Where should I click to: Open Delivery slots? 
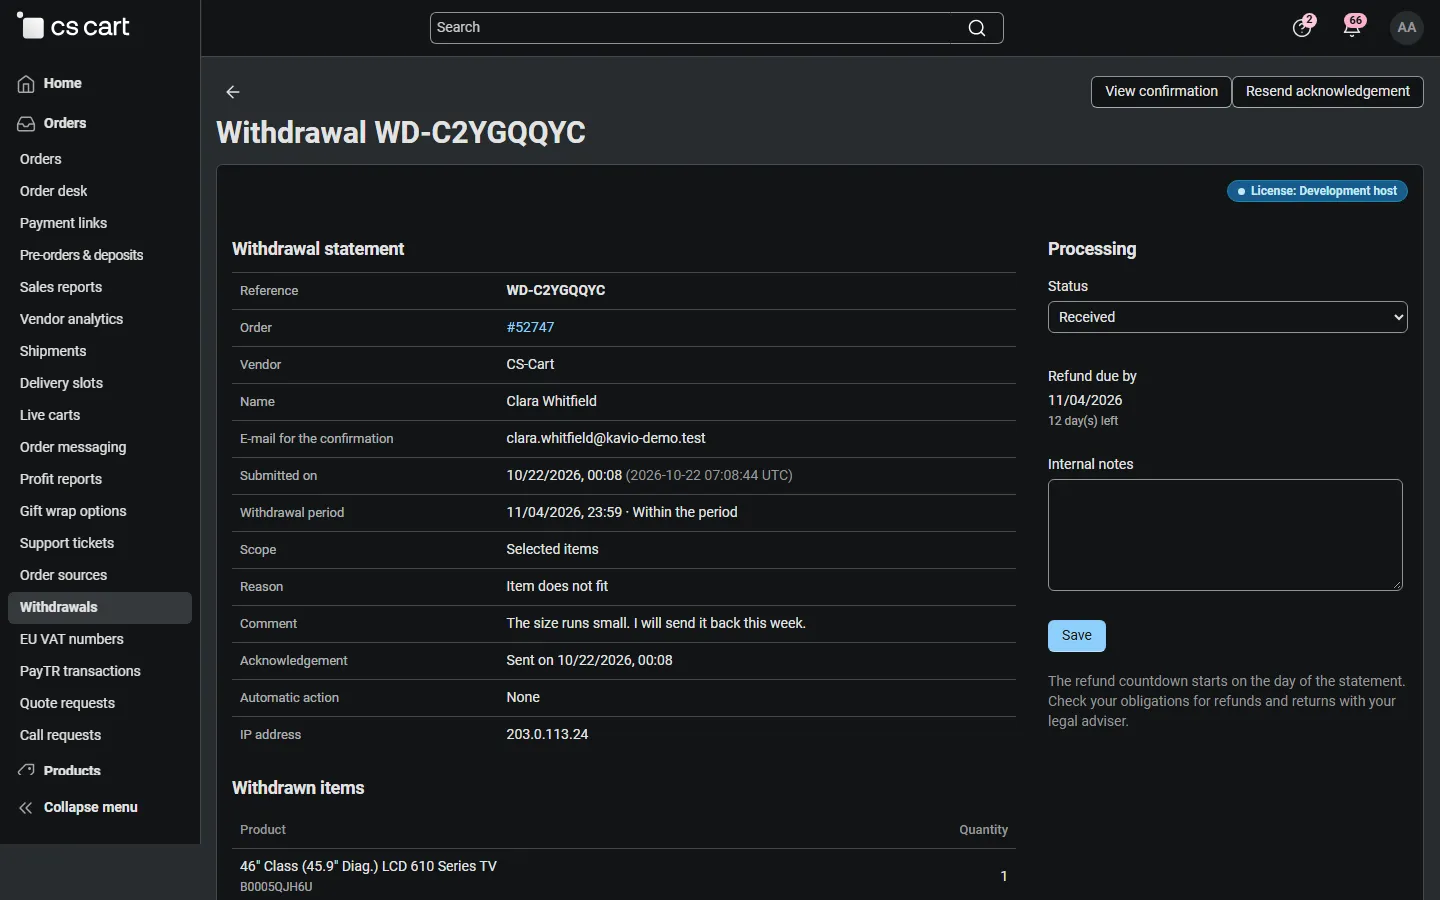click(x=61, y=383)
